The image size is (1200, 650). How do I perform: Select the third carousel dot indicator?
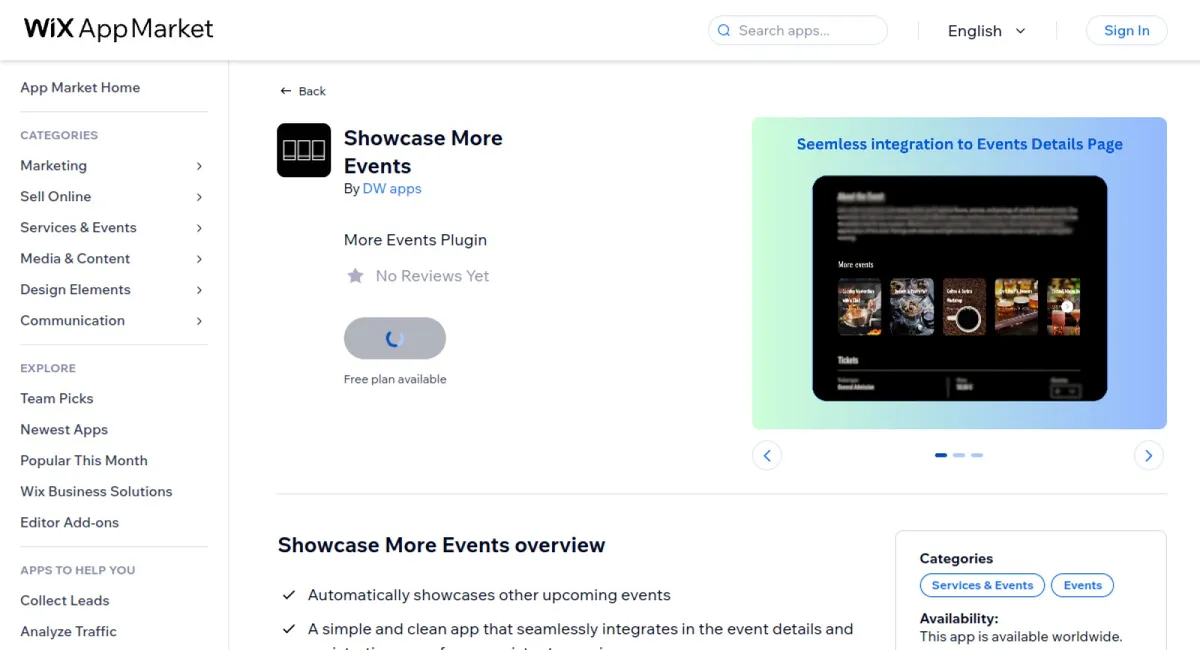(x=977, y=455)
